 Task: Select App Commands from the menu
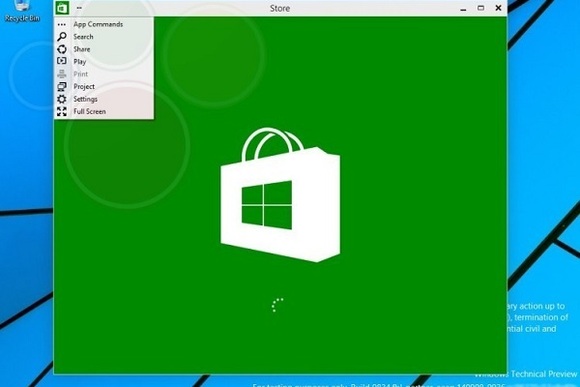pyautogui.click(x=104, y=24)
